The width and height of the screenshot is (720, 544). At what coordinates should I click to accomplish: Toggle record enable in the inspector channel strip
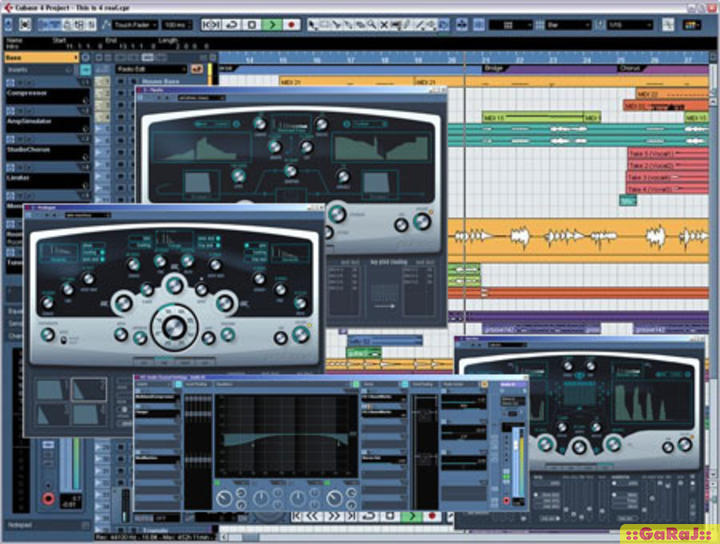(47, 497)
